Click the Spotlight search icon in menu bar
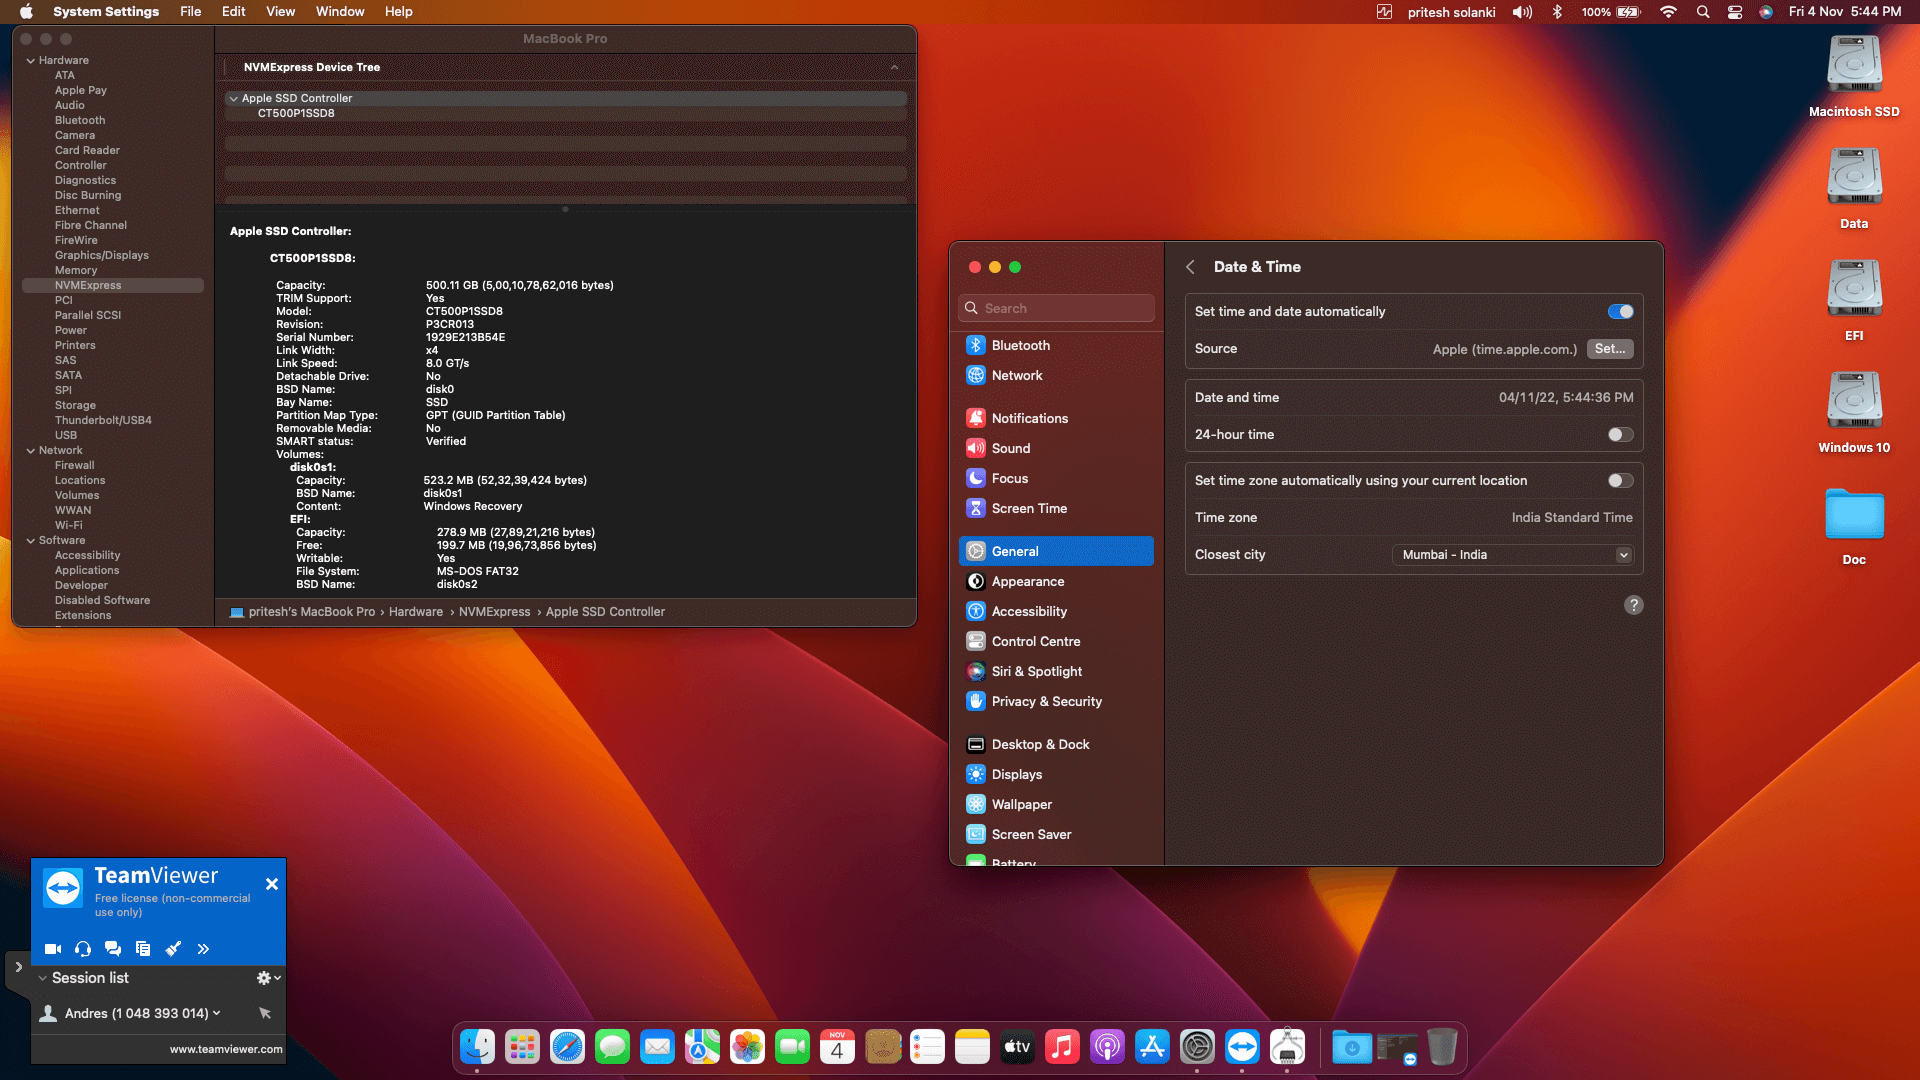1920x1080 pixels. point(1703,12)
